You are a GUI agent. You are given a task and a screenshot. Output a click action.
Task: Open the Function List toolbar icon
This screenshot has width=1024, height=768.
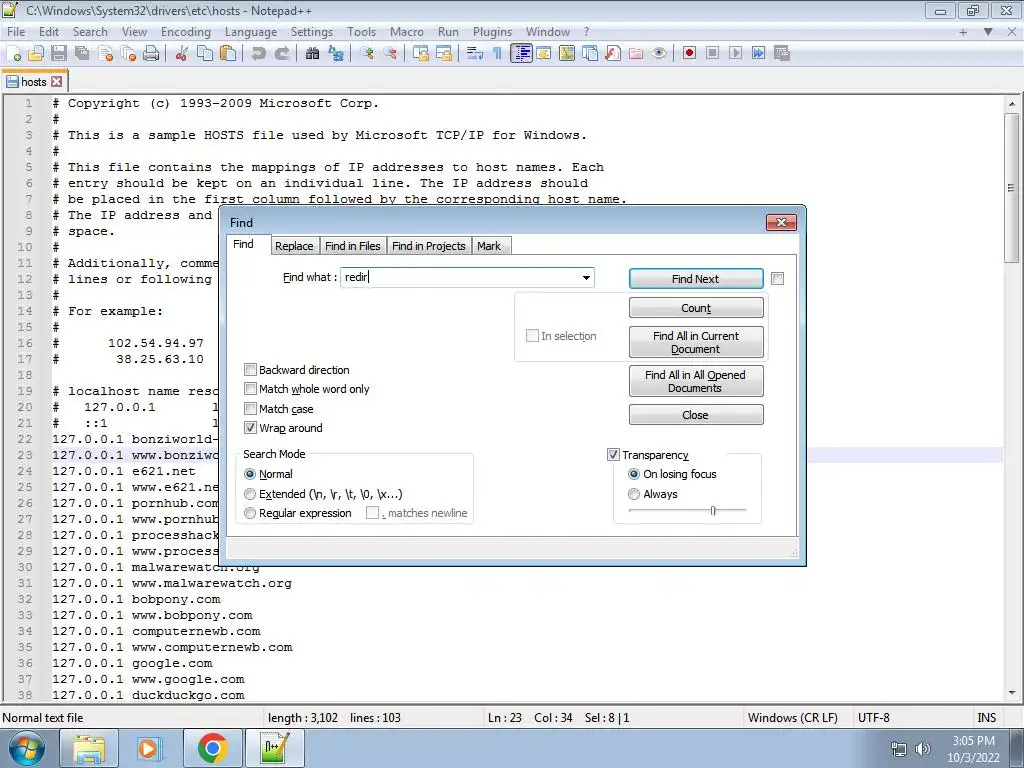coord(613,54)
